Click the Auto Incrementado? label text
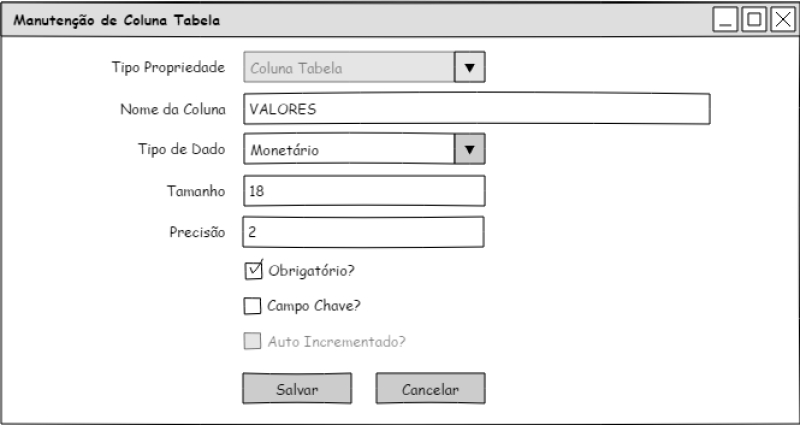Screen dimensions: 800x425 click(336, 341)
